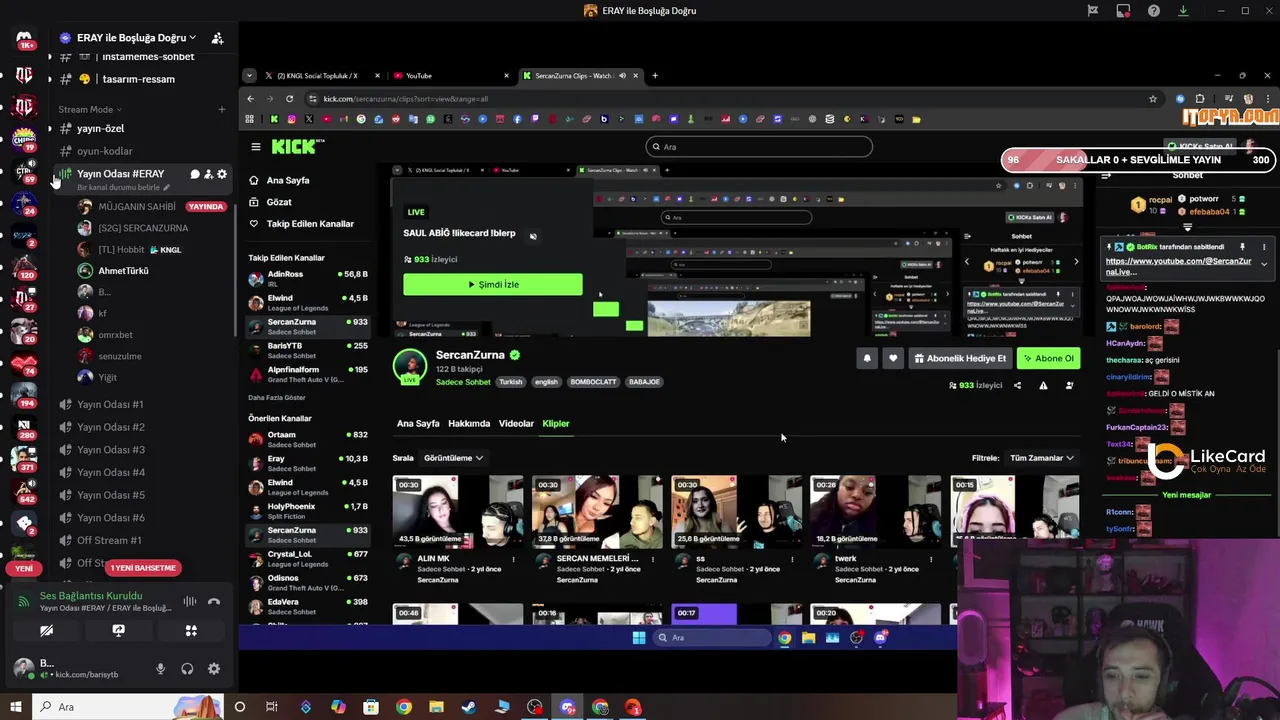Click Abone Ol button
This screenshot has width=1280, height=720.
tap(1049, 358)
